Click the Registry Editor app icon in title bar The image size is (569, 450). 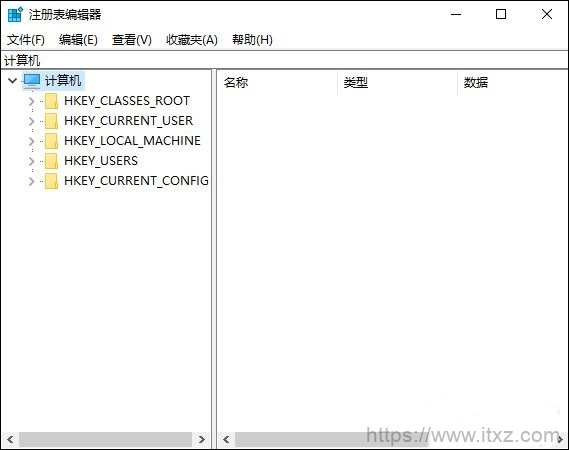pyautogui.click(x=15, y=15)
